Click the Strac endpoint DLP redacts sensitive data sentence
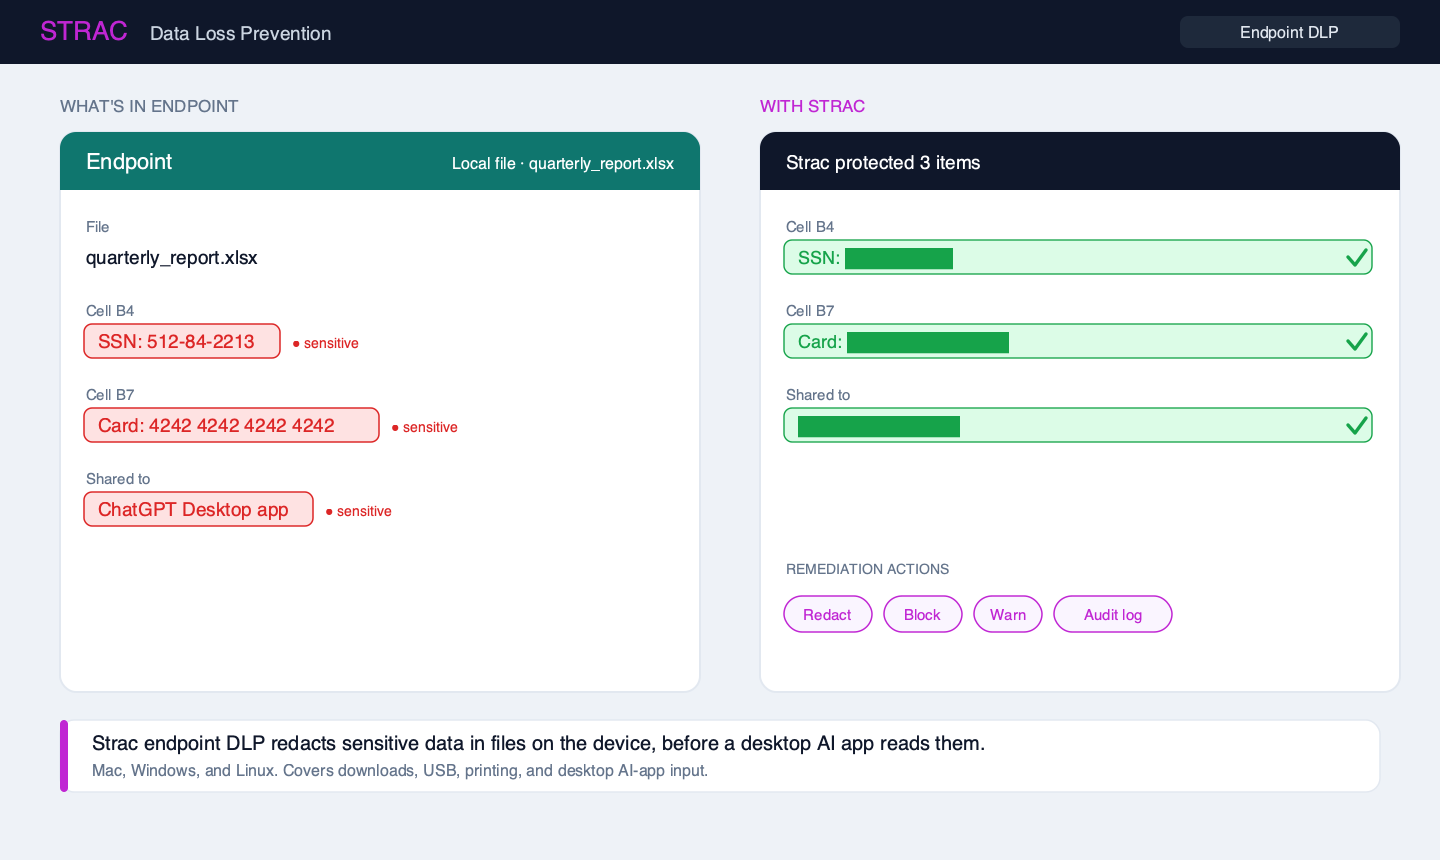This screenshot has width=1440, height=860. [538, 743]
